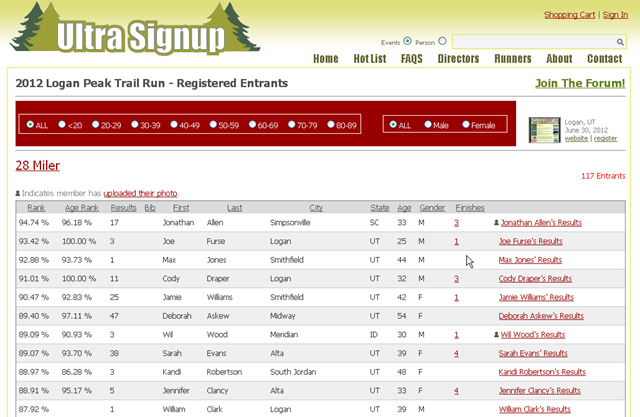Click into the site search field
This screenshot has height=417, width=640.
[x=534, y=42]
